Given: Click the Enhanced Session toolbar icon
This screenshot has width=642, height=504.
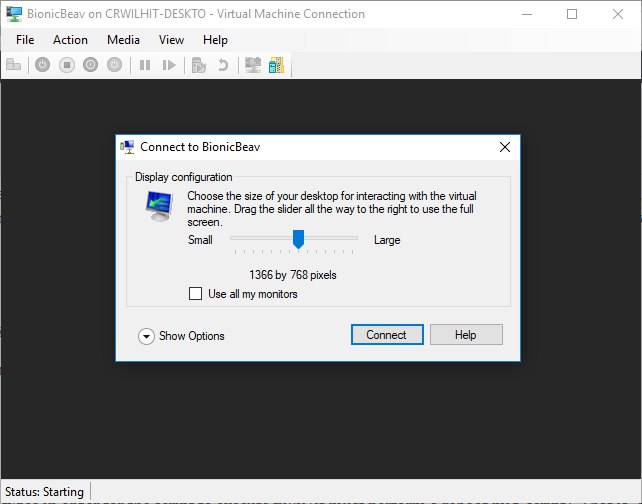Looking at the screenshot, I should coord(253,65).
